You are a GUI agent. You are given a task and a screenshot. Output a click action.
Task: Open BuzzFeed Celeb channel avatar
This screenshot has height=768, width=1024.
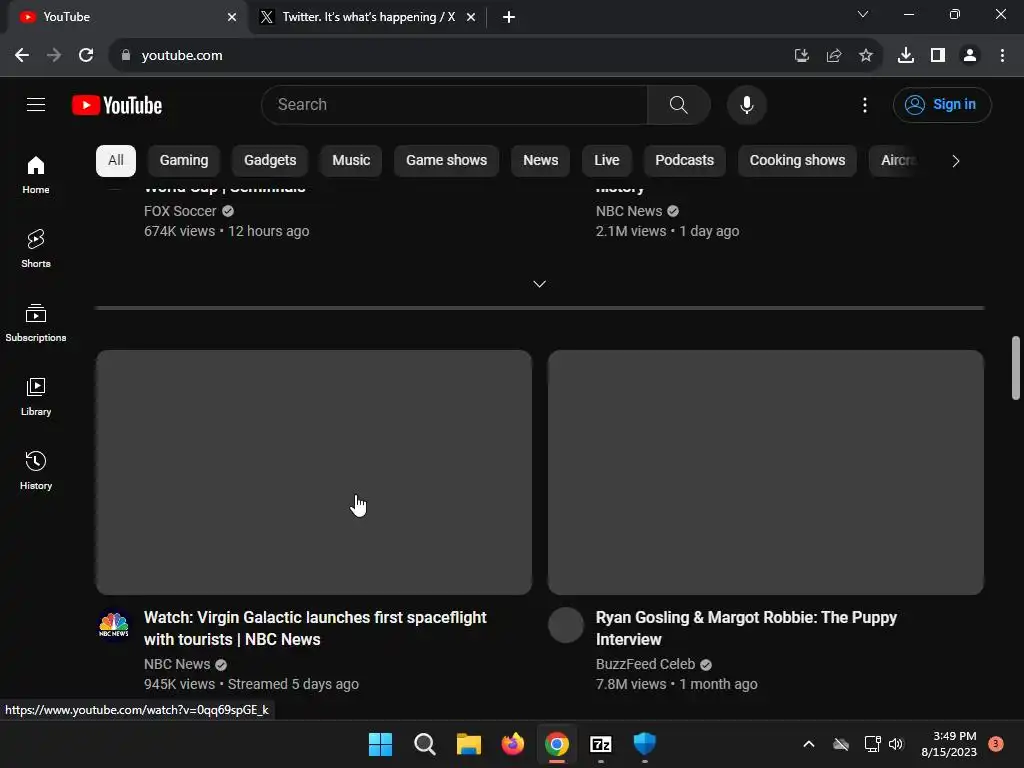tap(566, 625)
